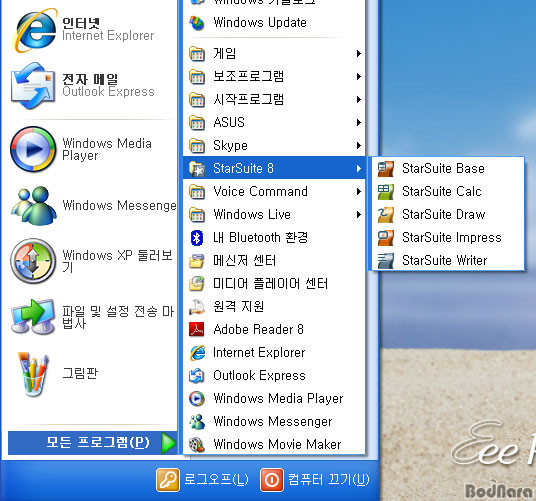This screenshot has height=501, width=536.
Task: Click the 그림판 paint brushes icon
Action: 33,374
